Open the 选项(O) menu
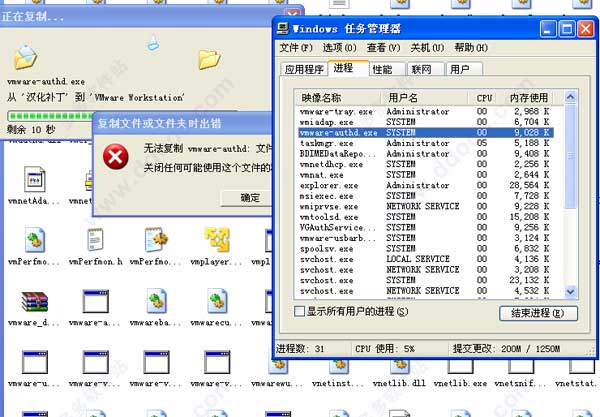Screen dimensions: 600x417 [x=339, y=48]
